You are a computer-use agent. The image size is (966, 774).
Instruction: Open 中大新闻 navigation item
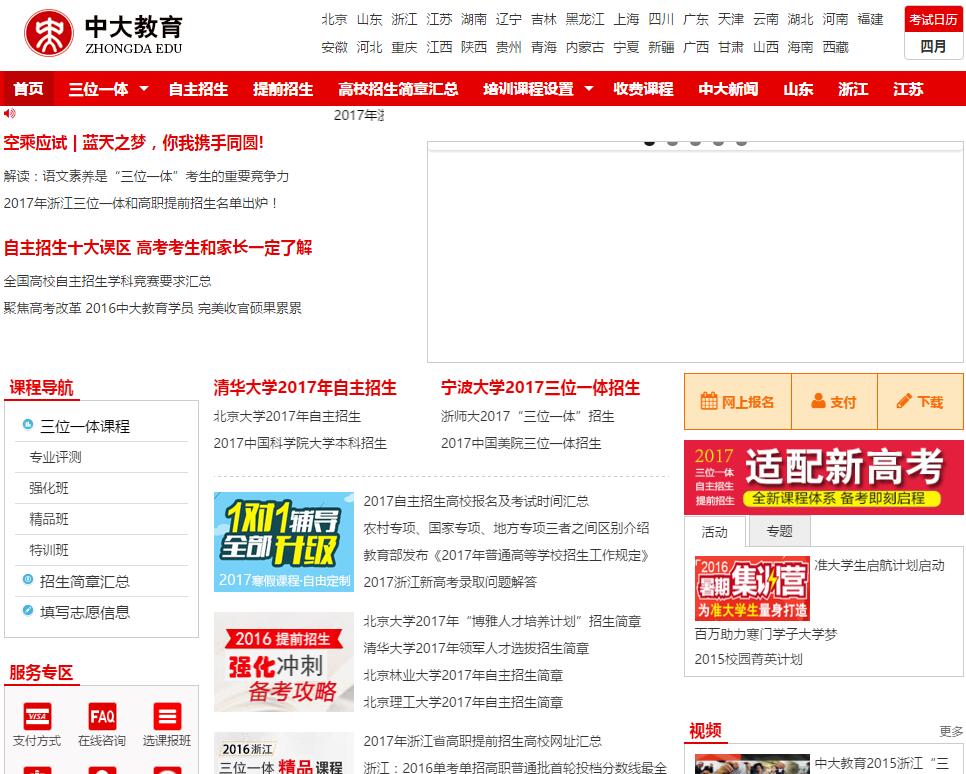coord(728,89)
